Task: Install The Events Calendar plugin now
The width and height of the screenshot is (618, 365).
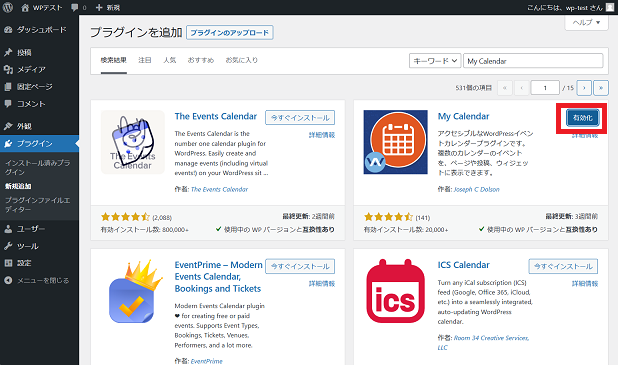Action: point(300,117)
